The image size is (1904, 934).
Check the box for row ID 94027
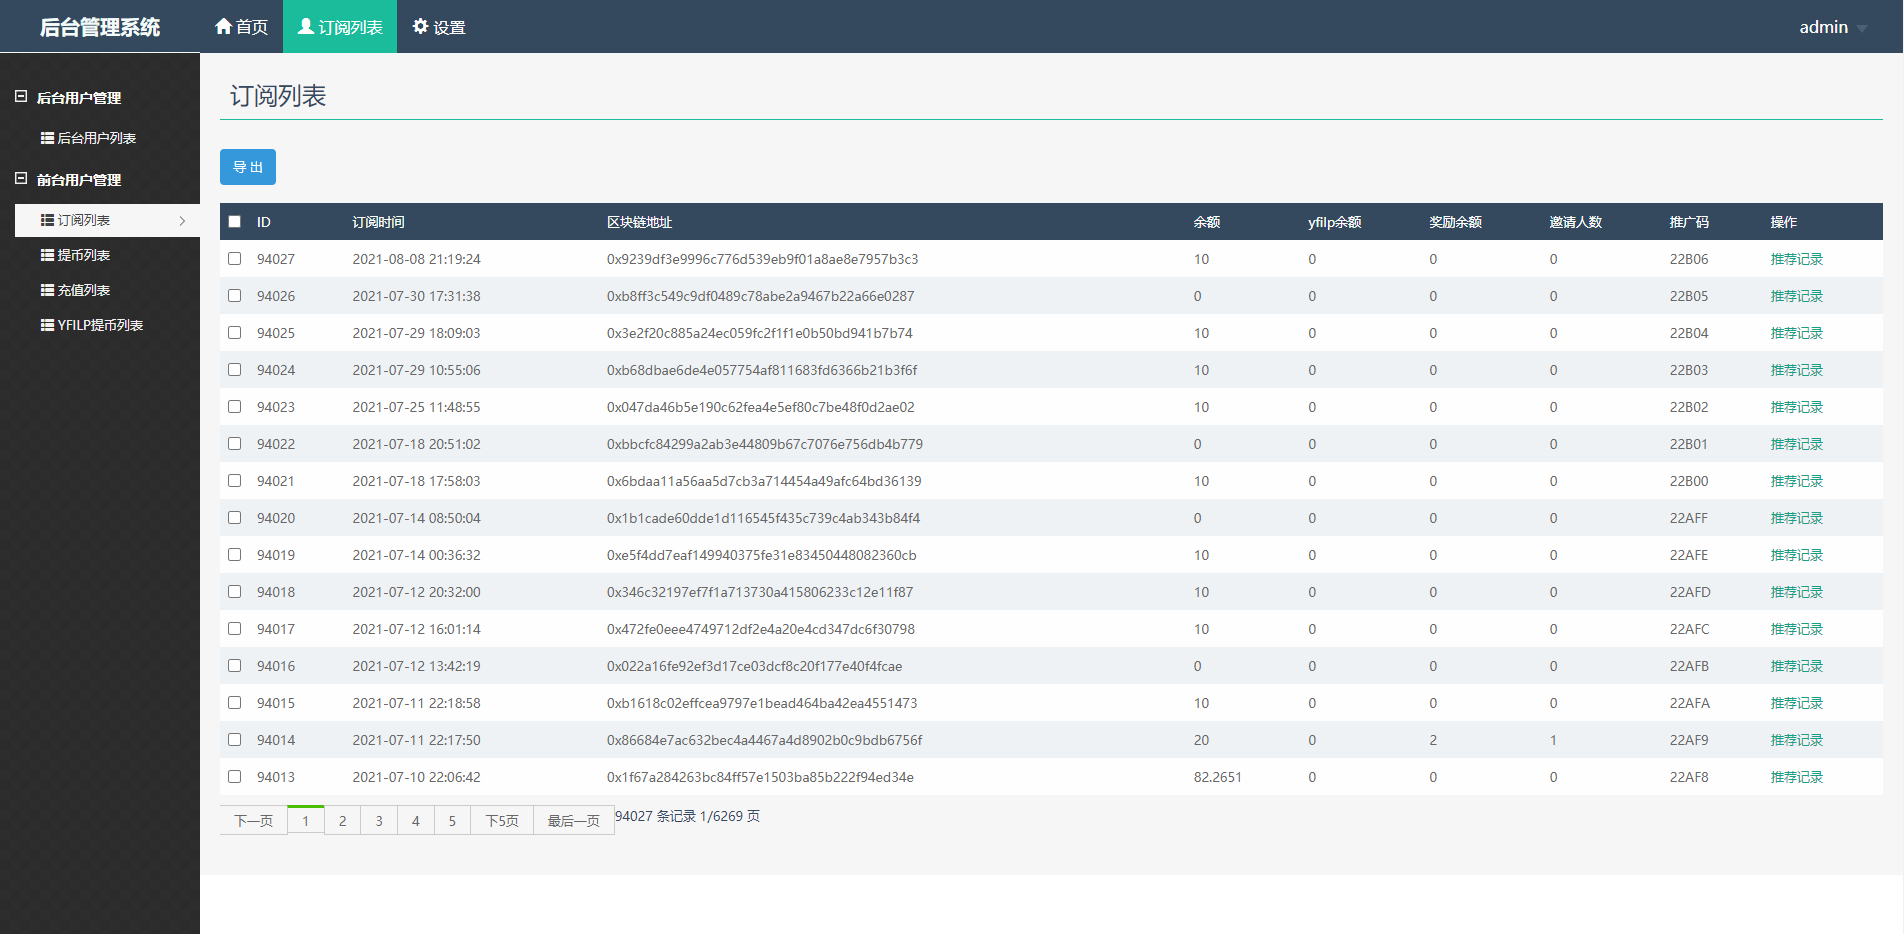(235, 259)
